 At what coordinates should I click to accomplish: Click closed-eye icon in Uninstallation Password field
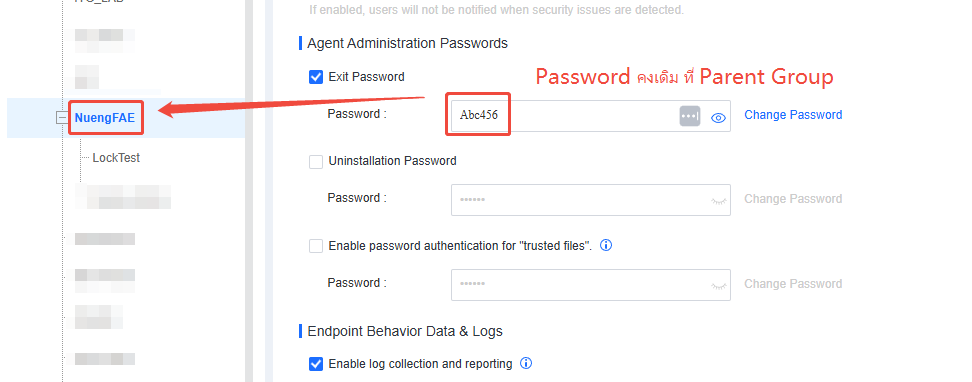pyautogui.click(x=718, y=200)
